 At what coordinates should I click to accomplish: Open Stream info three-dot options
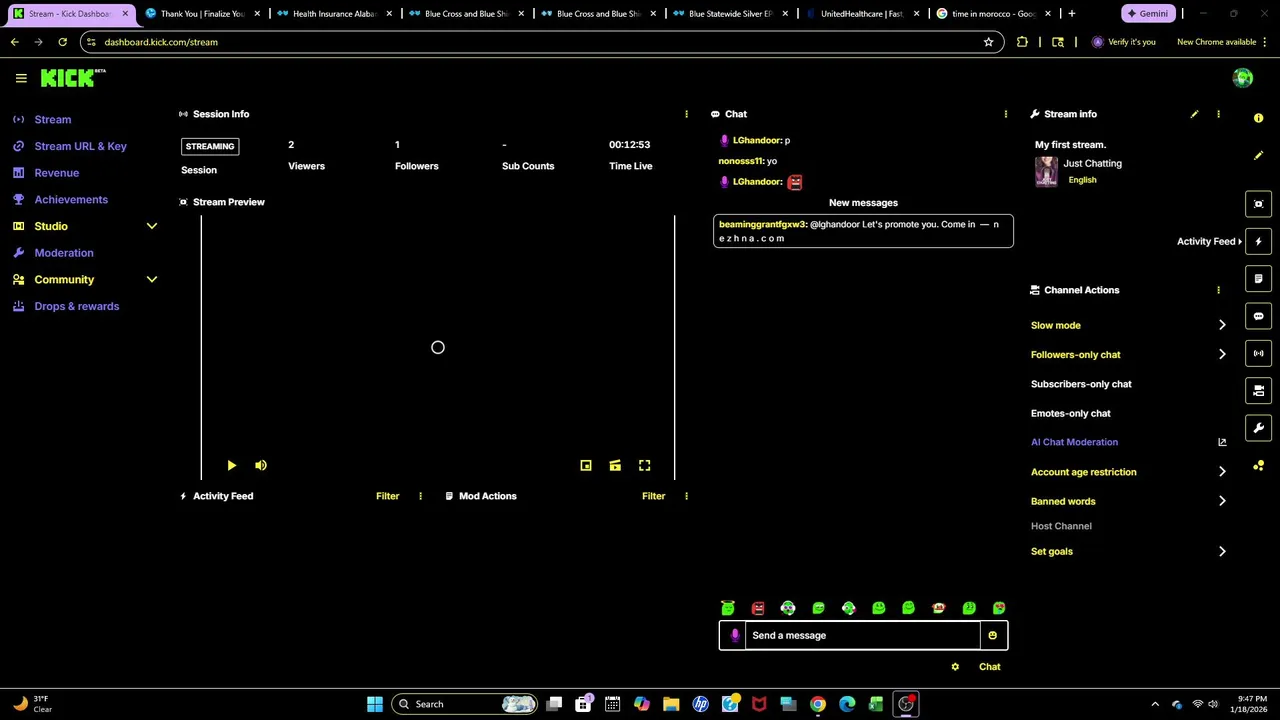[x=1218, y=114]
